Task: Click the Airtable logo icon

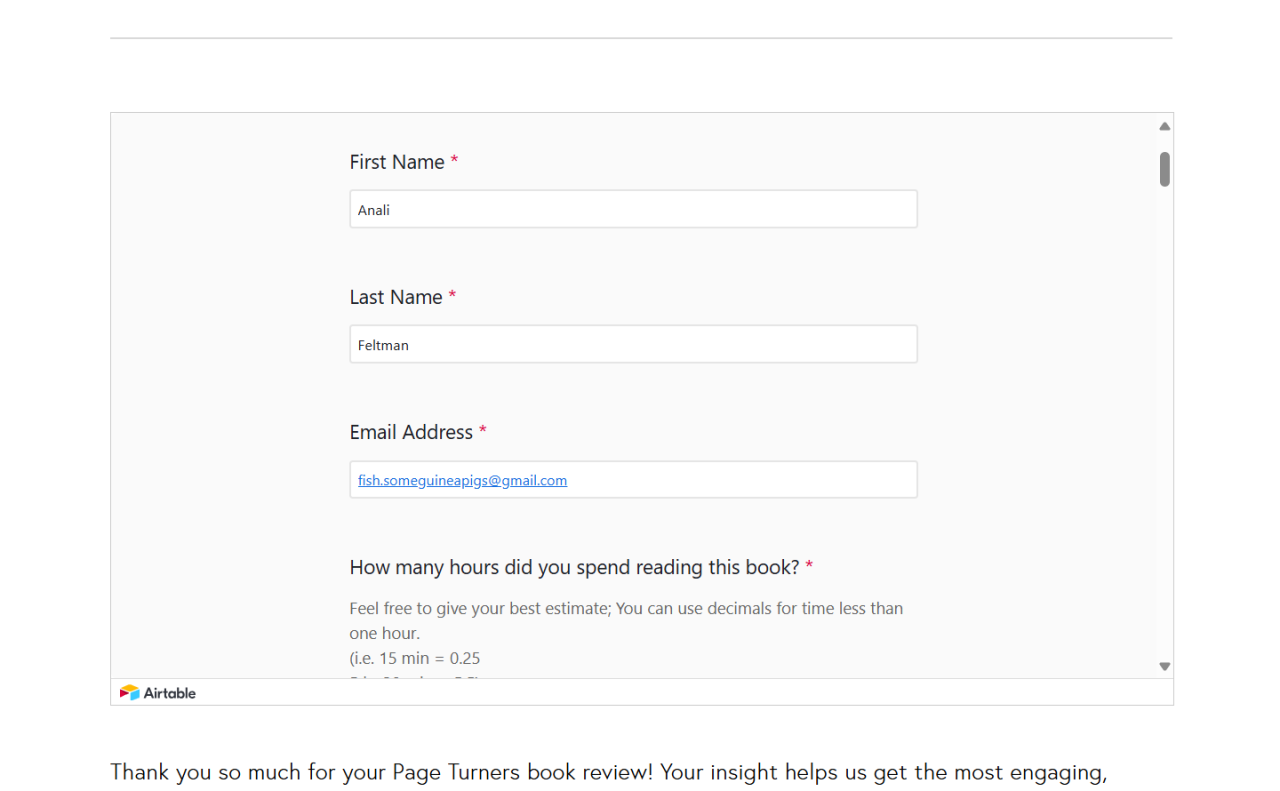Action: tap(129, 693)
